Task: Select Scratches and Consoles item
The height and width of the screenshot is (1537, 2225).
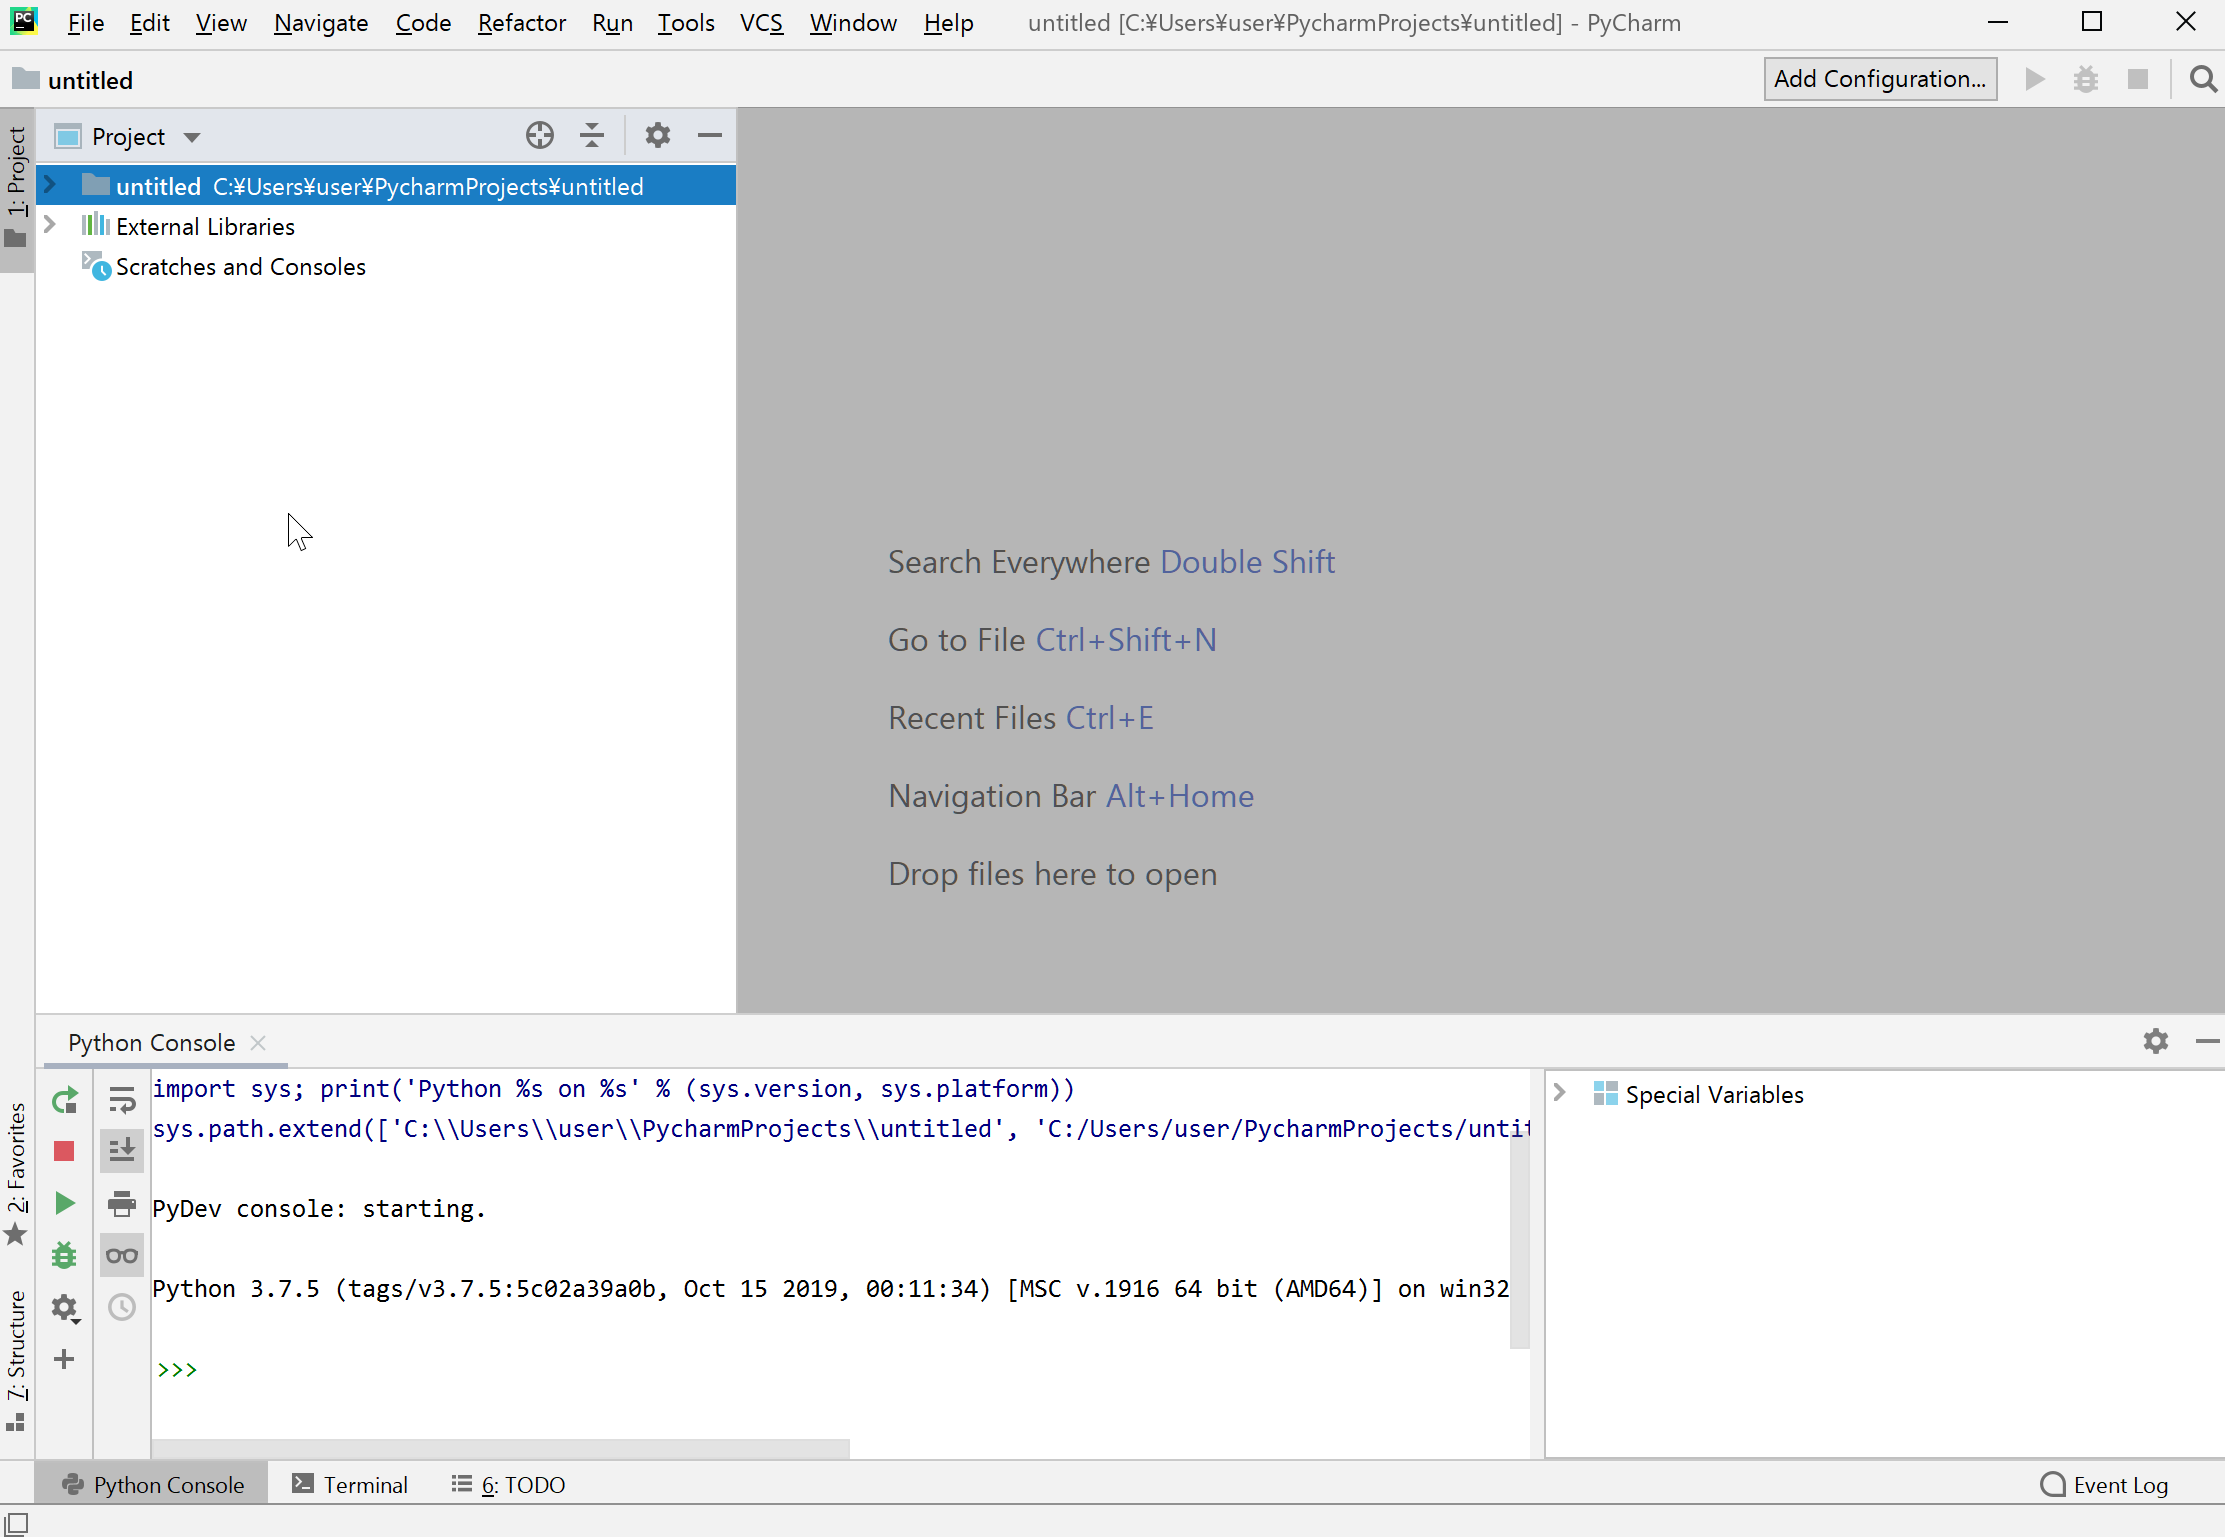Action: [241, 267]
